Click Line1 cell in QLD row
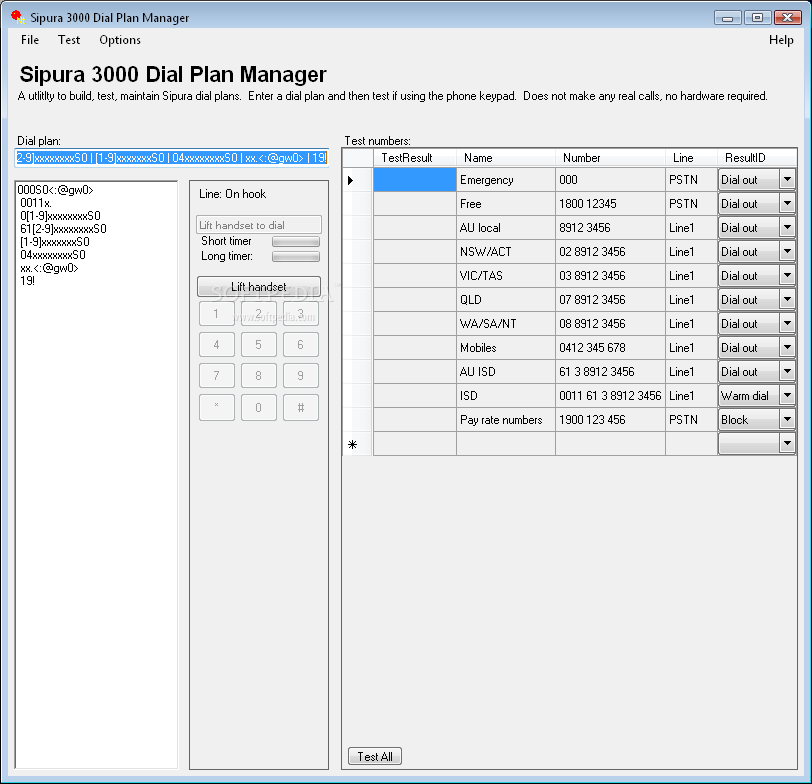The width and height of the screenshot is (812, 784). (x=691, y=299)
